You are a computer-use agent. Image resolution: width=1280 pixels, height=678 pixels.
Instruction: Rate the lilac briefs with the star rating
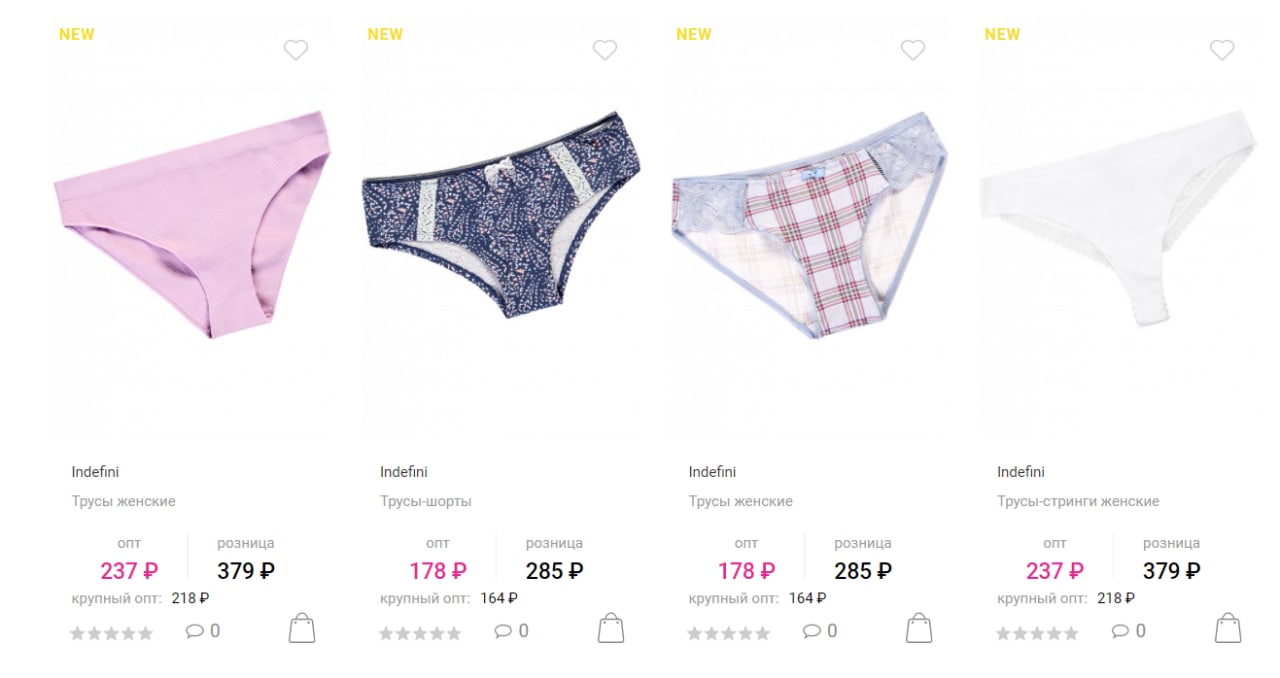coord(111,633)
